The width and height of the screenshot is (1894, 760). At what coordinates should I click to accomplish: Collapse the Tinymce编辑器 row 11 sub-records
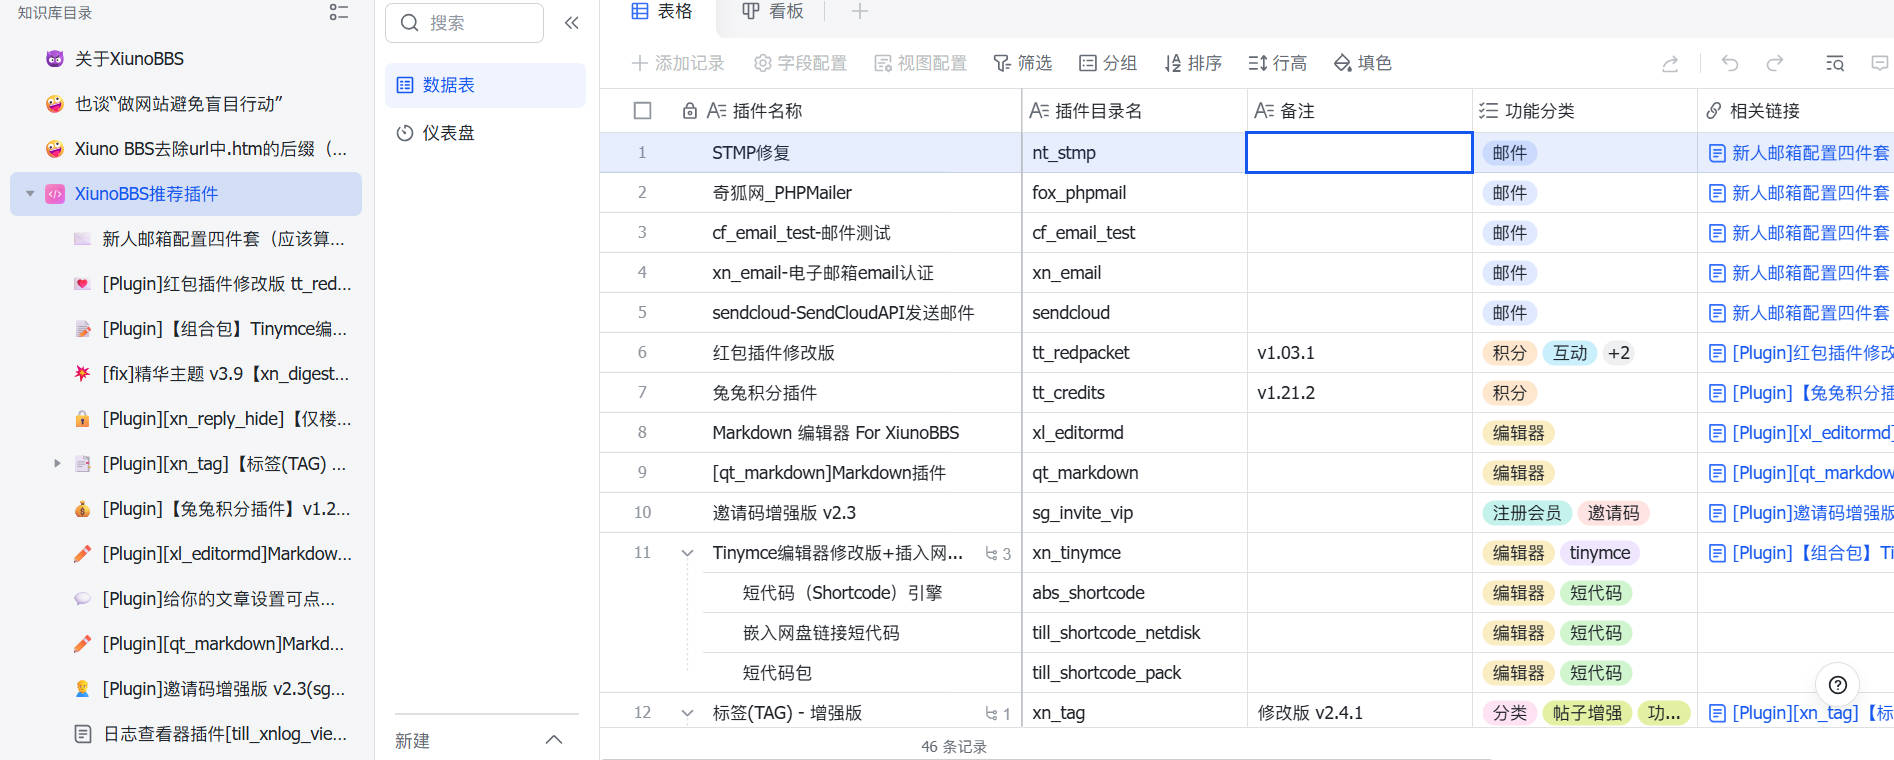tap(687, 553)
